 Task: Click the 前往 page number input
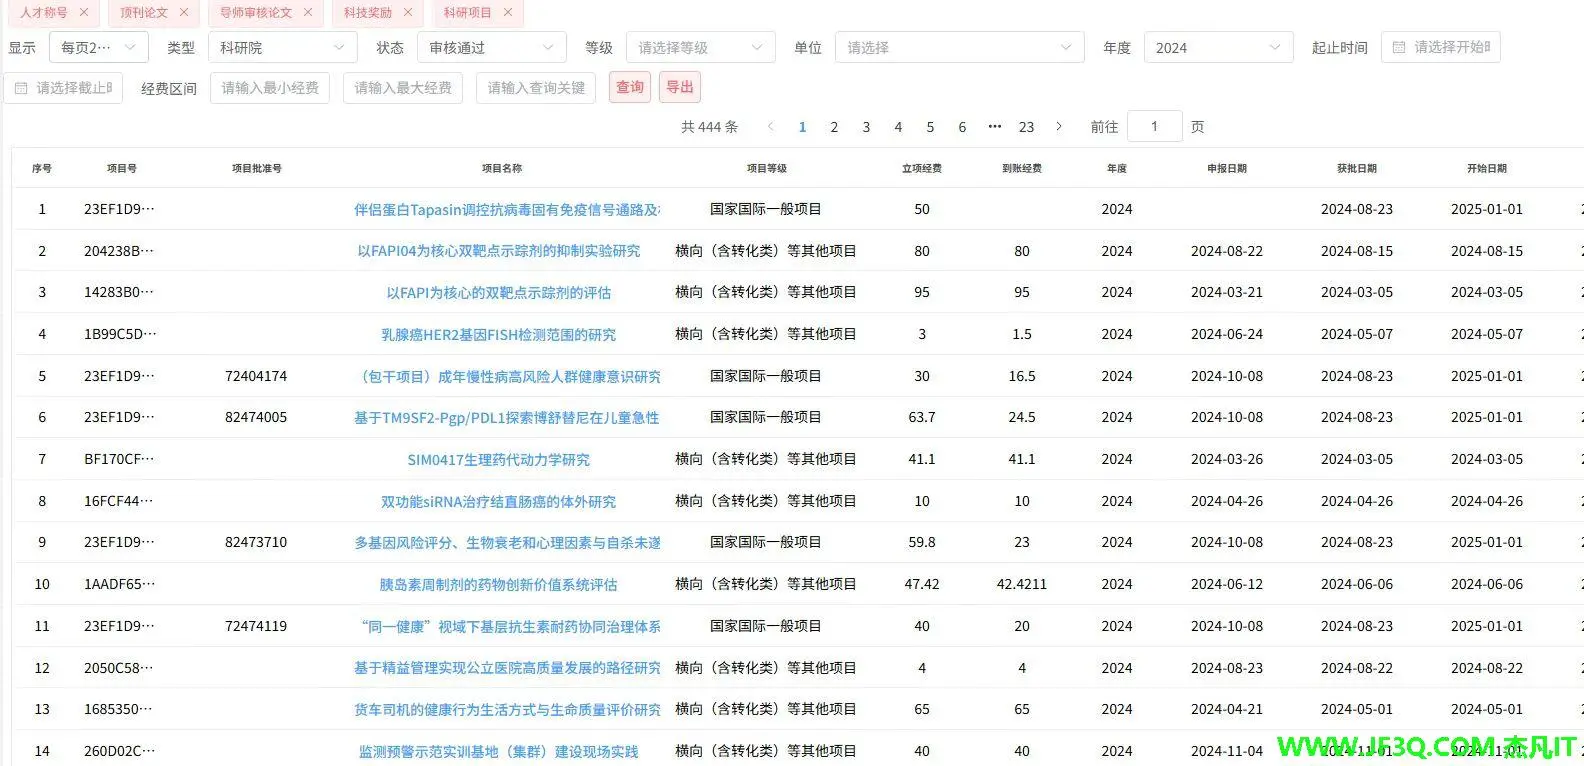pos(1154,126)
